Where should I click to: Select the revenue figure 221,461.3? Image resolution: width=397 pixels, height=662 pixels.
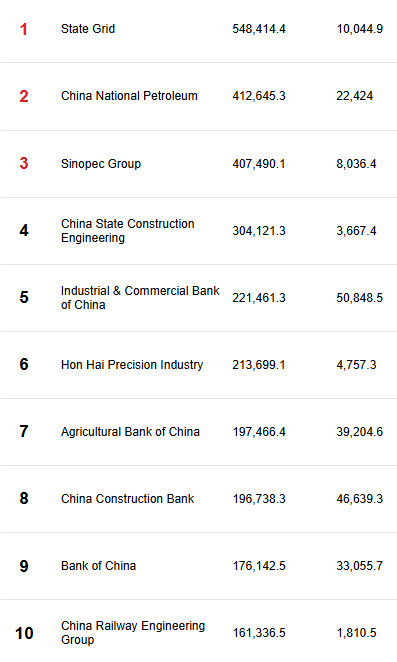click(259, 298)
